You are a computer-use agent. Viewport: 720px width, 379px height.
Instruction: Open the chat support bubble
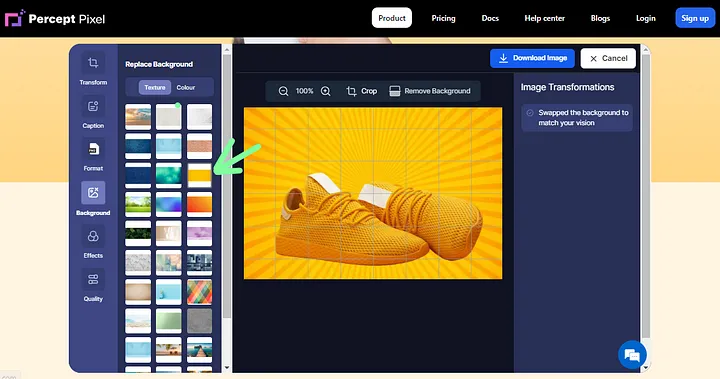[x=632, y=355]
